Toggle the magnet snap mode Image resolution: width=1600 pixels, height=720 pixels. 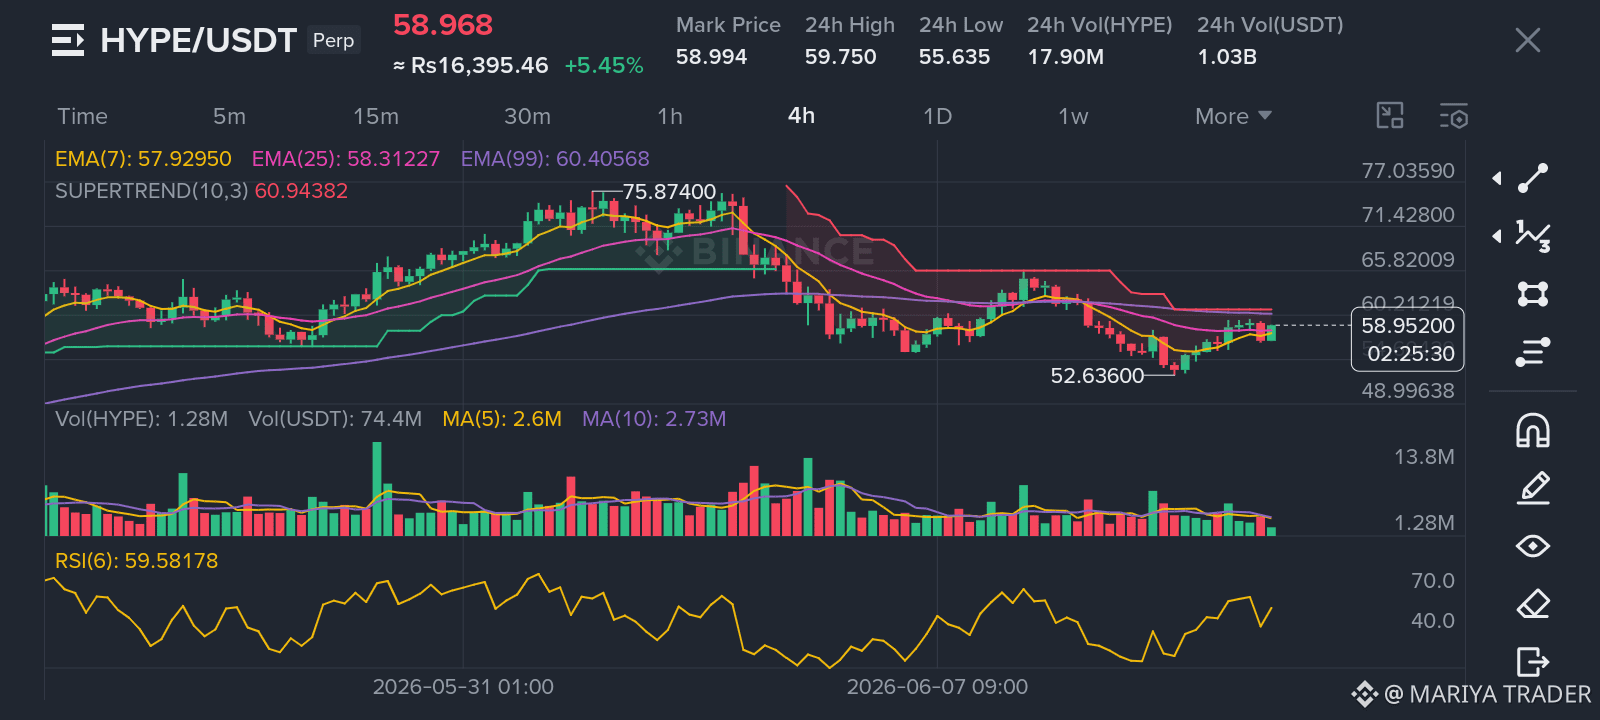pyautogui.click(x=1533, y=430)
